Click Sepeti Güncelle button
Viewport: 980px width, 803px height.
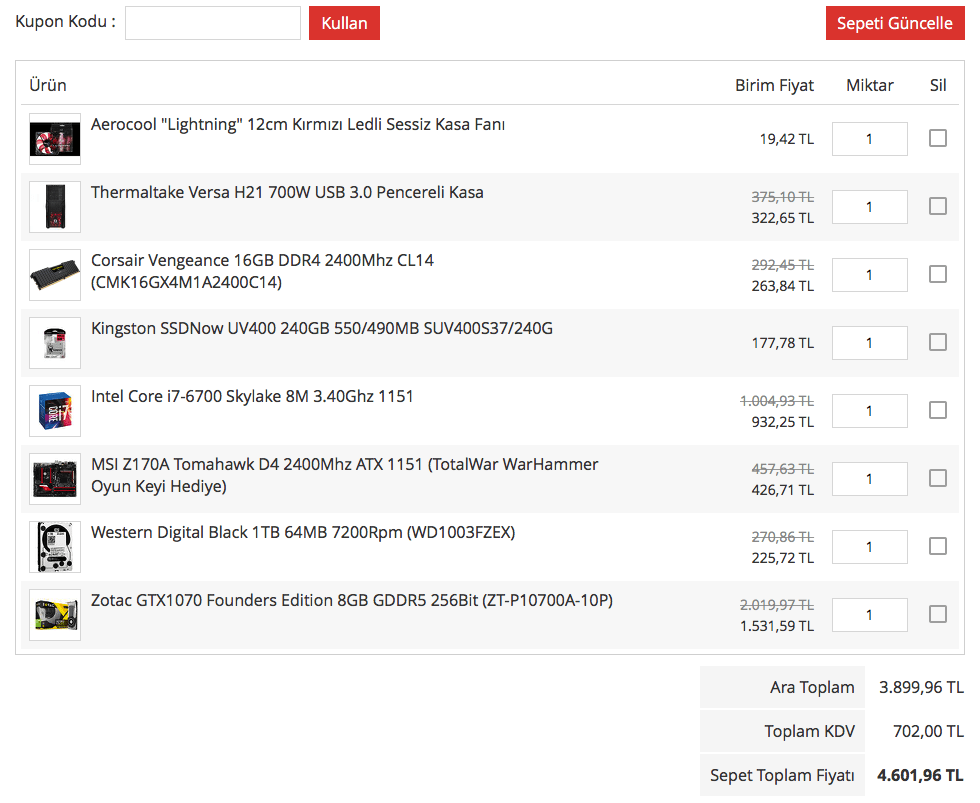point(895,23)
